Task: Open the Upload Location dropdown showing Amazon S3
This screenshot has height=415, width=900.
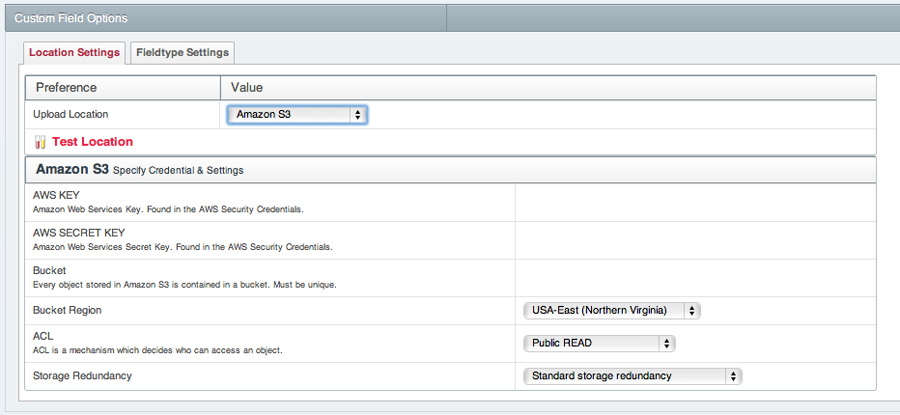Action: [x=297, y=114]
